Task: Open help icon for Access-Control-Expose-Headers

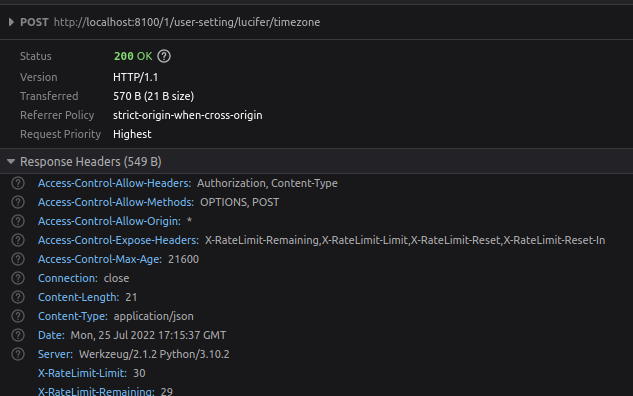Action: (18, 240)
